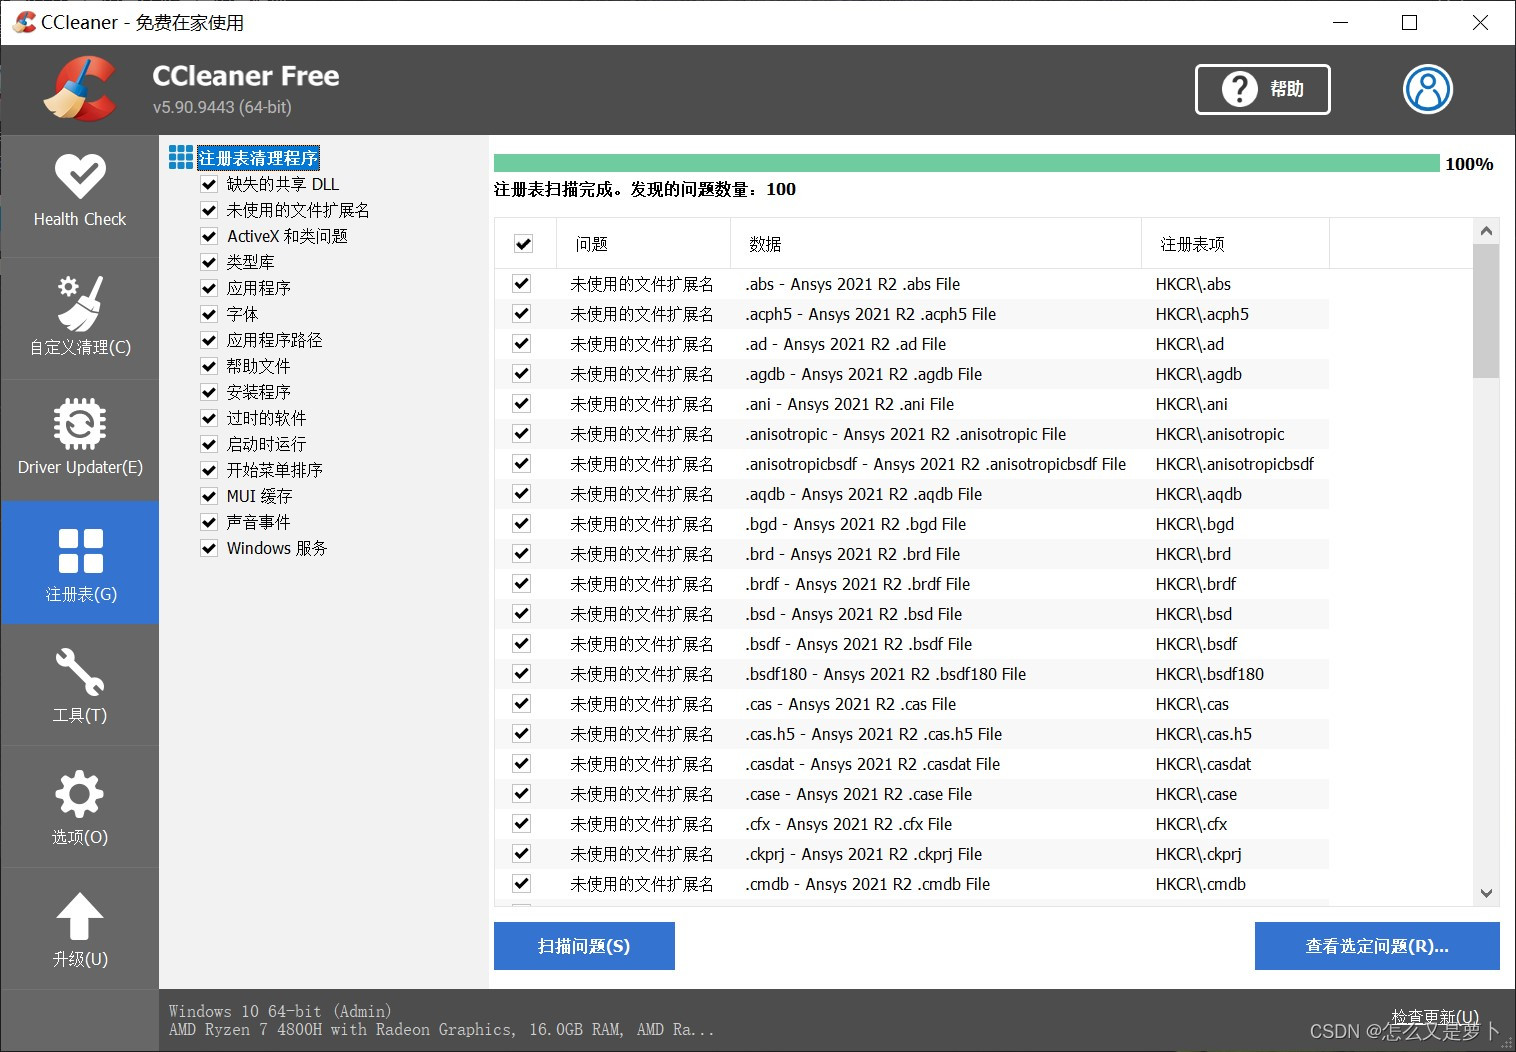Click the user account profile icon

tap(1427, 89)
